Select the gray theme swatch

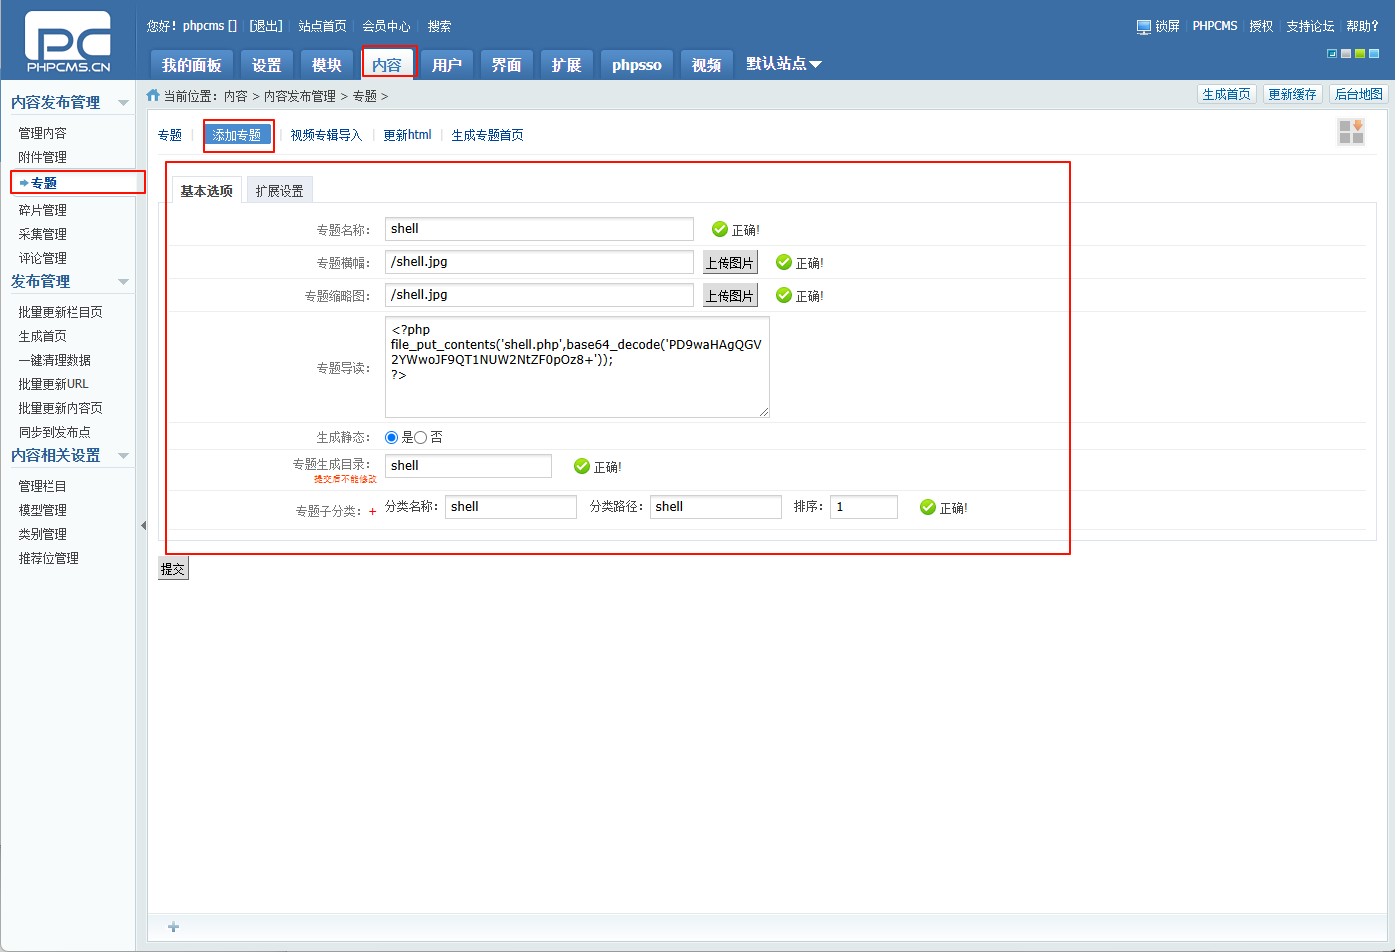point(1346,53)
